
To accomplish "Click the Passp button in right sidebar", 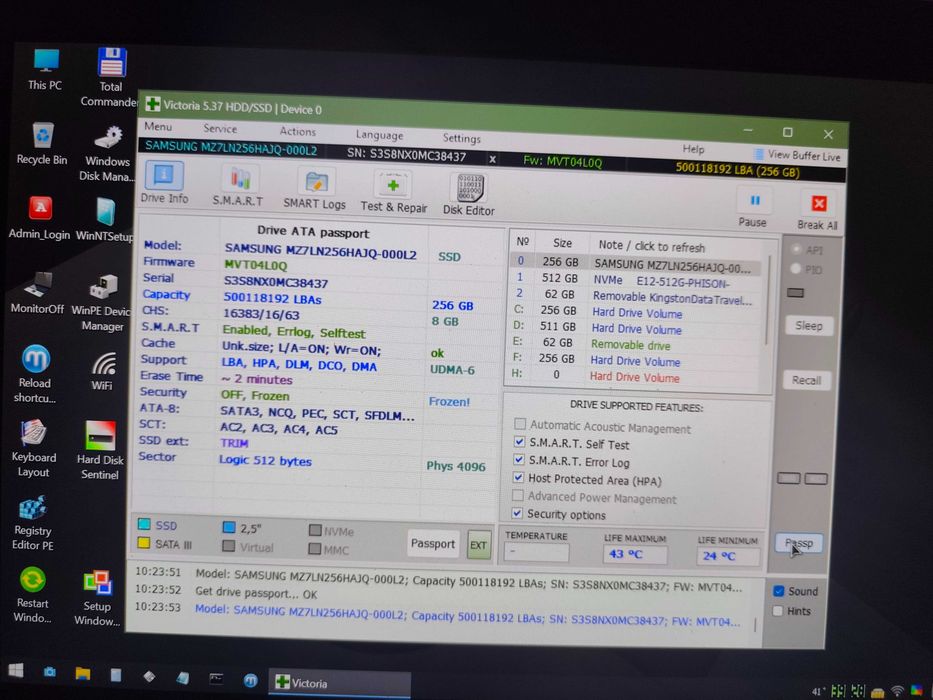I will 799,543.
